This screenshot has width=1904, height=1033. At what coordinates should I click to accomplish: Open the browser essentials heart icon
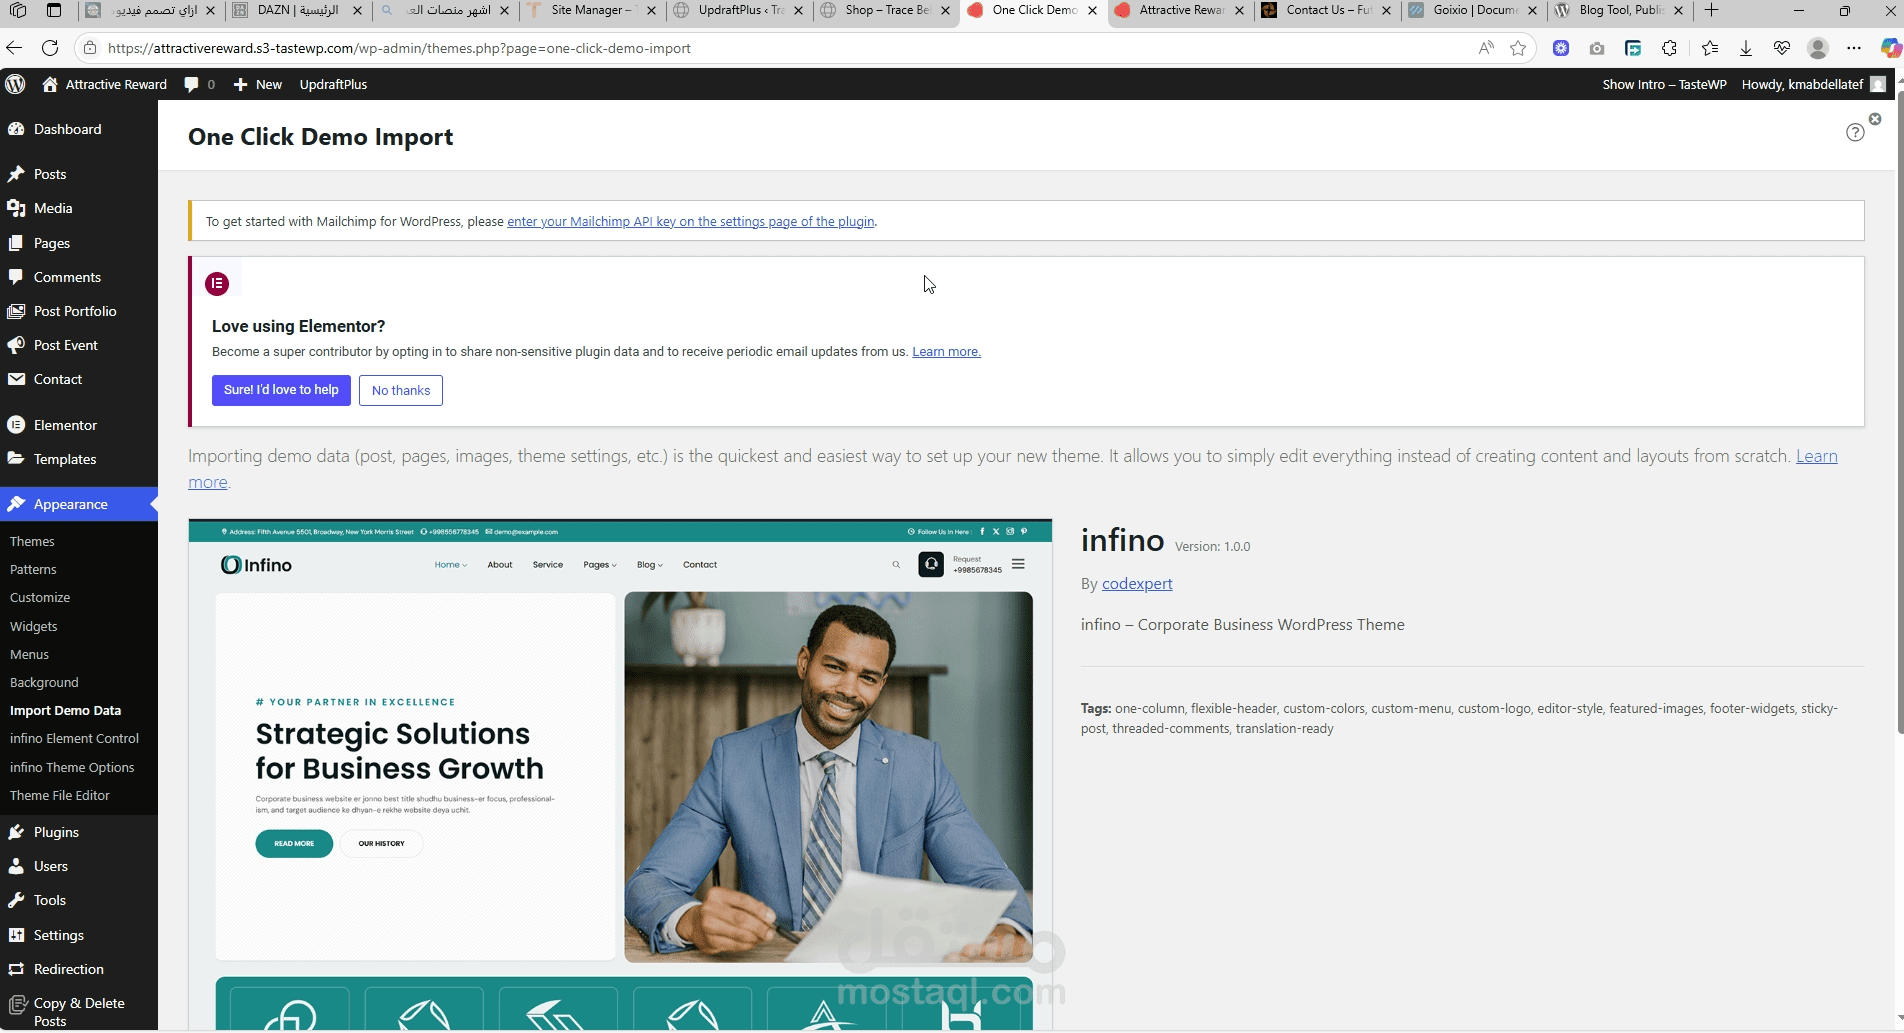coord(1781,48)
